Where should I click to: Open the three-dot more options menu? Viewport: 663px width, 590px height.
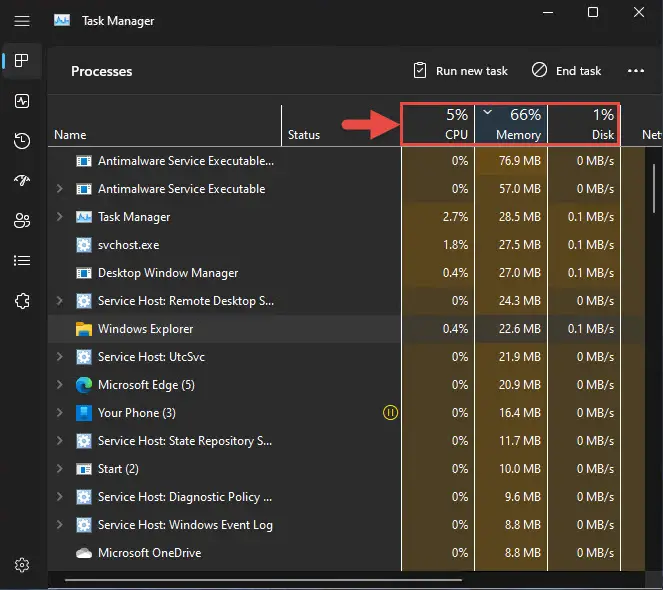pos(636,71)
